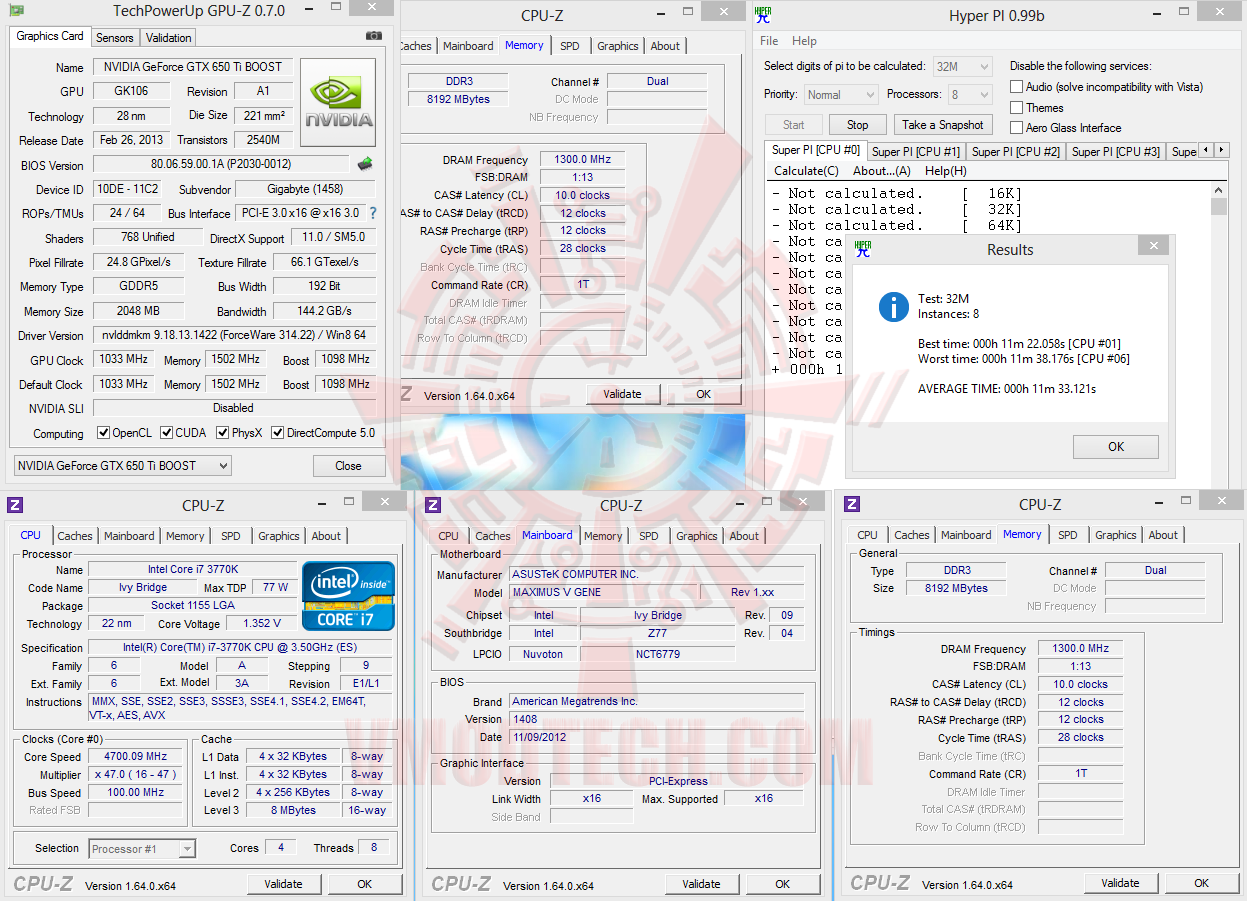Viewport: 1247px width, 901px height.
Task: Click OK in the Results dialog
Action: (x=1116, y=447)
